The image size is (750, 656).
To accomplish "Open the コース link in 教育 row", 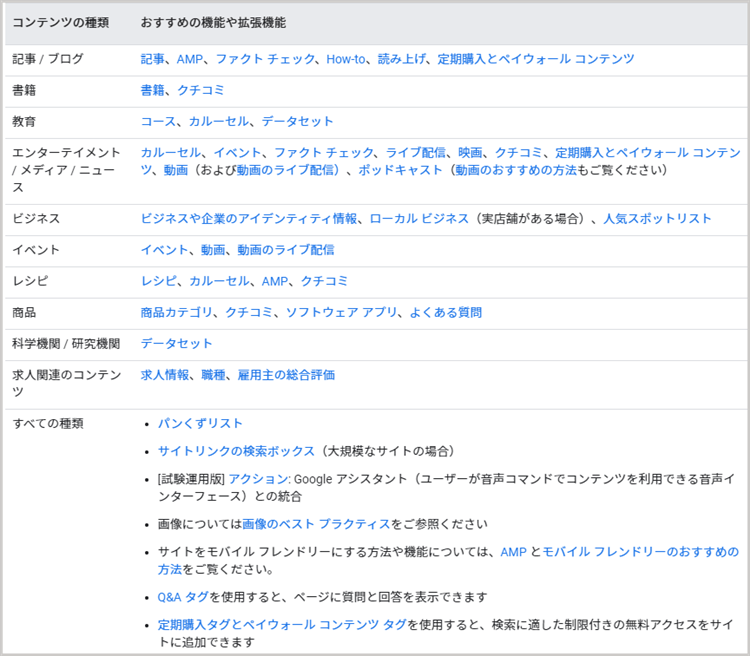I will 158,121.
